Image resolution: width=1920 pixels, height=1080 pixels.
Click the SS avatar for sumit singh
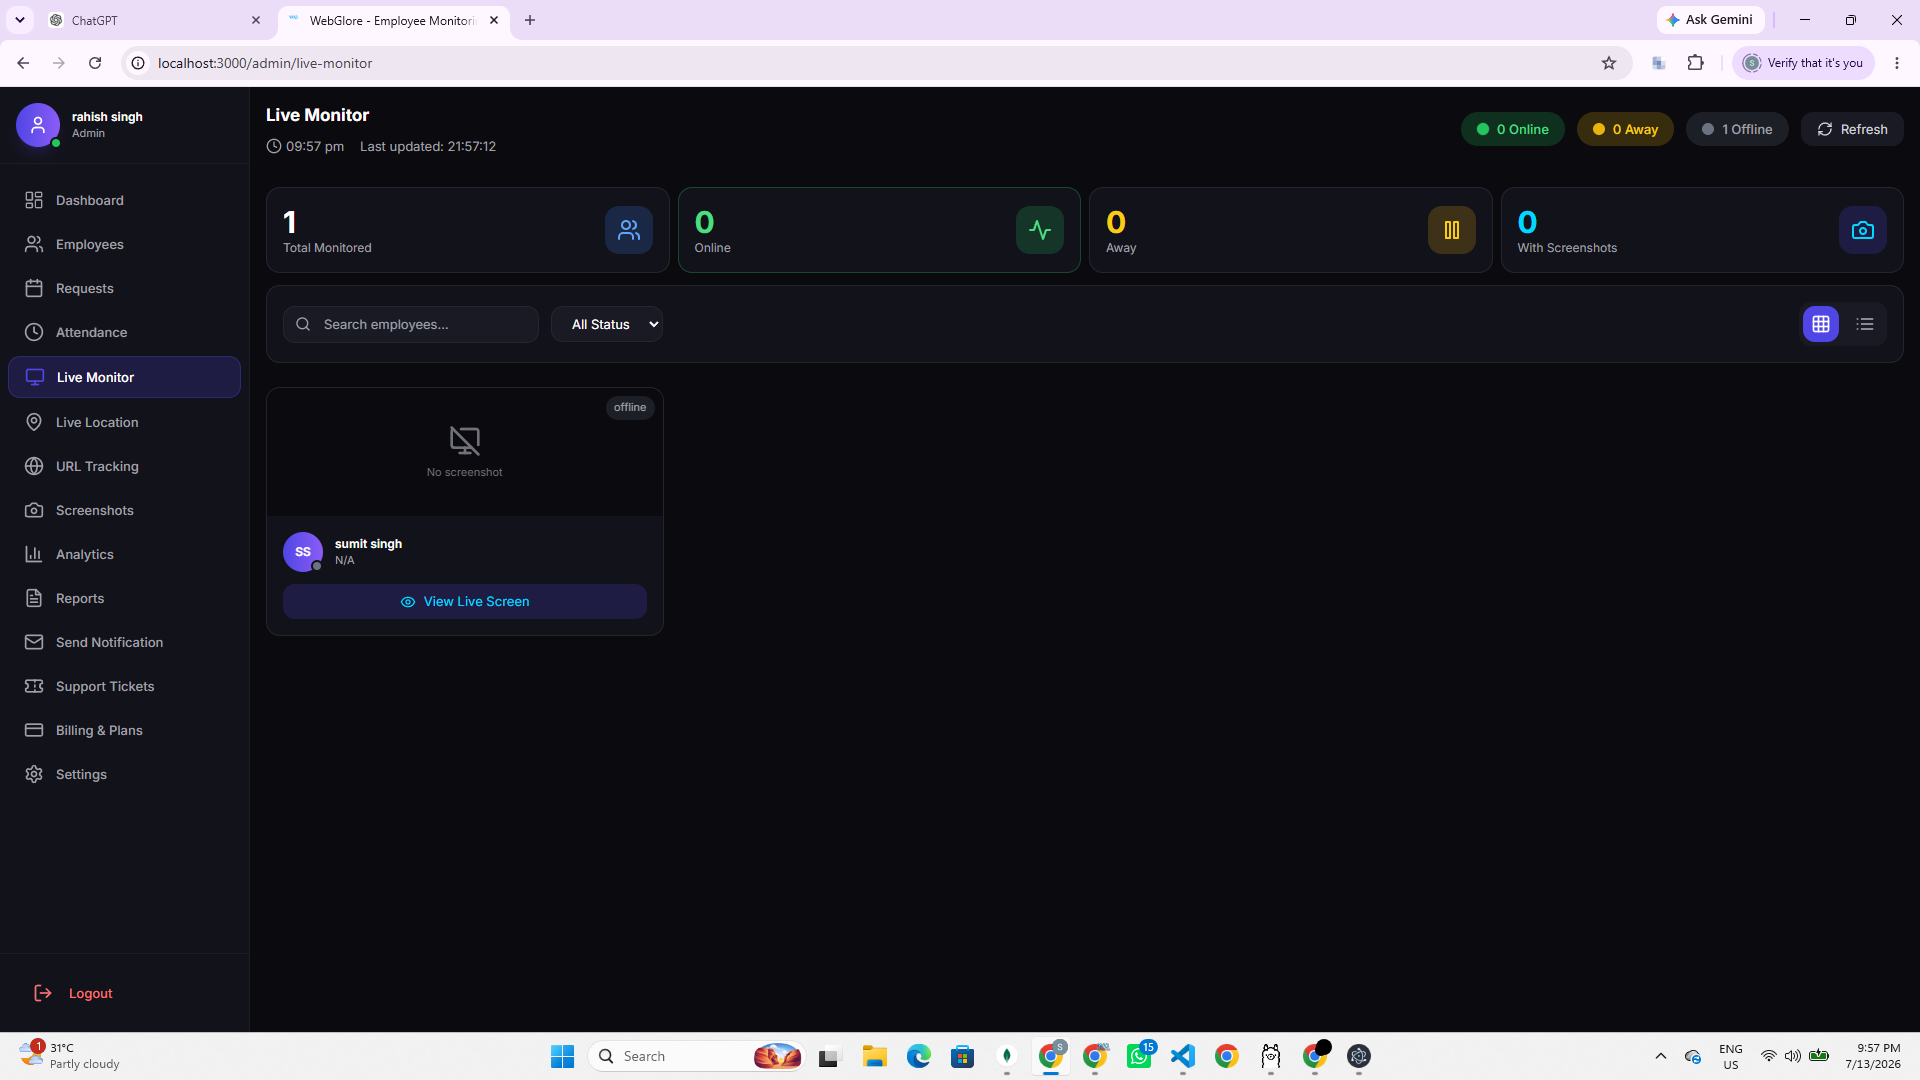(x=303, y=552)
